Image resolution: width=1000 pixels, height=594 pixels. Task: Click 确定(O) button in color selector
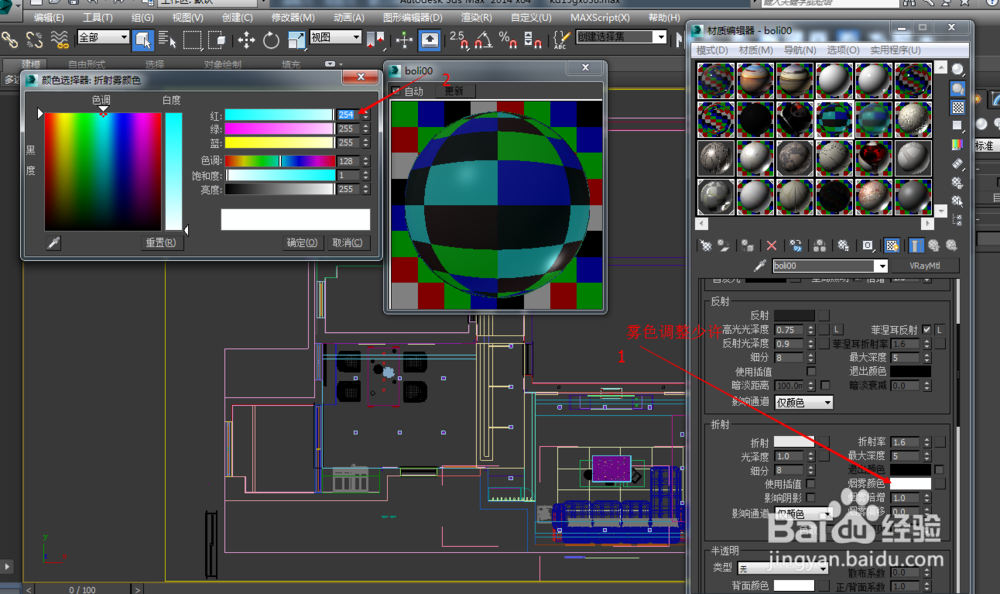click(302, 242)
